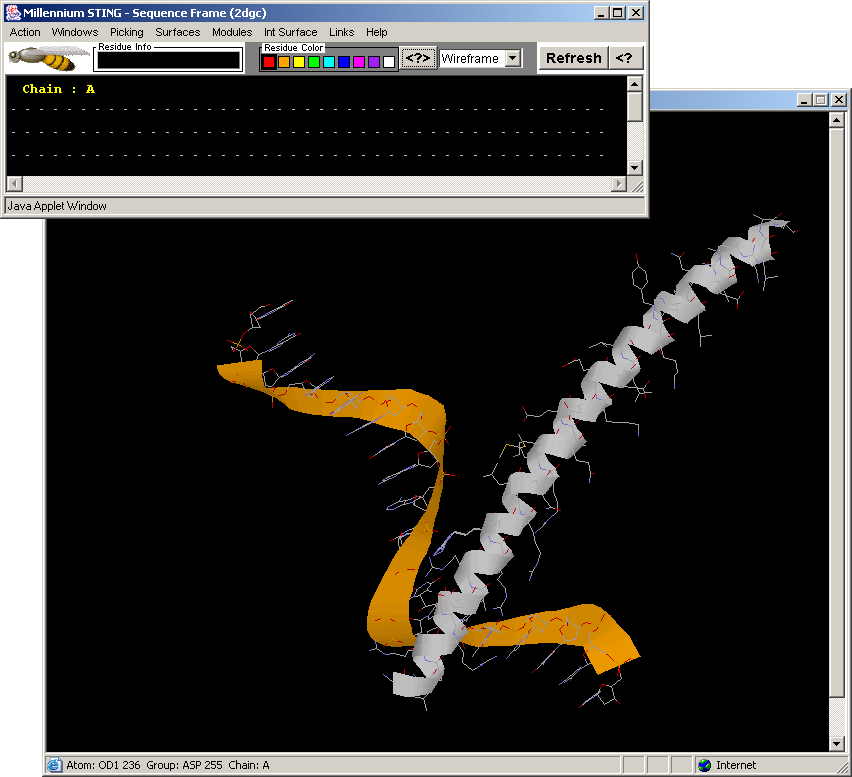This screenshot has height=777, width=852.
Task: Open the Action menu
Action: coord(25,32)
